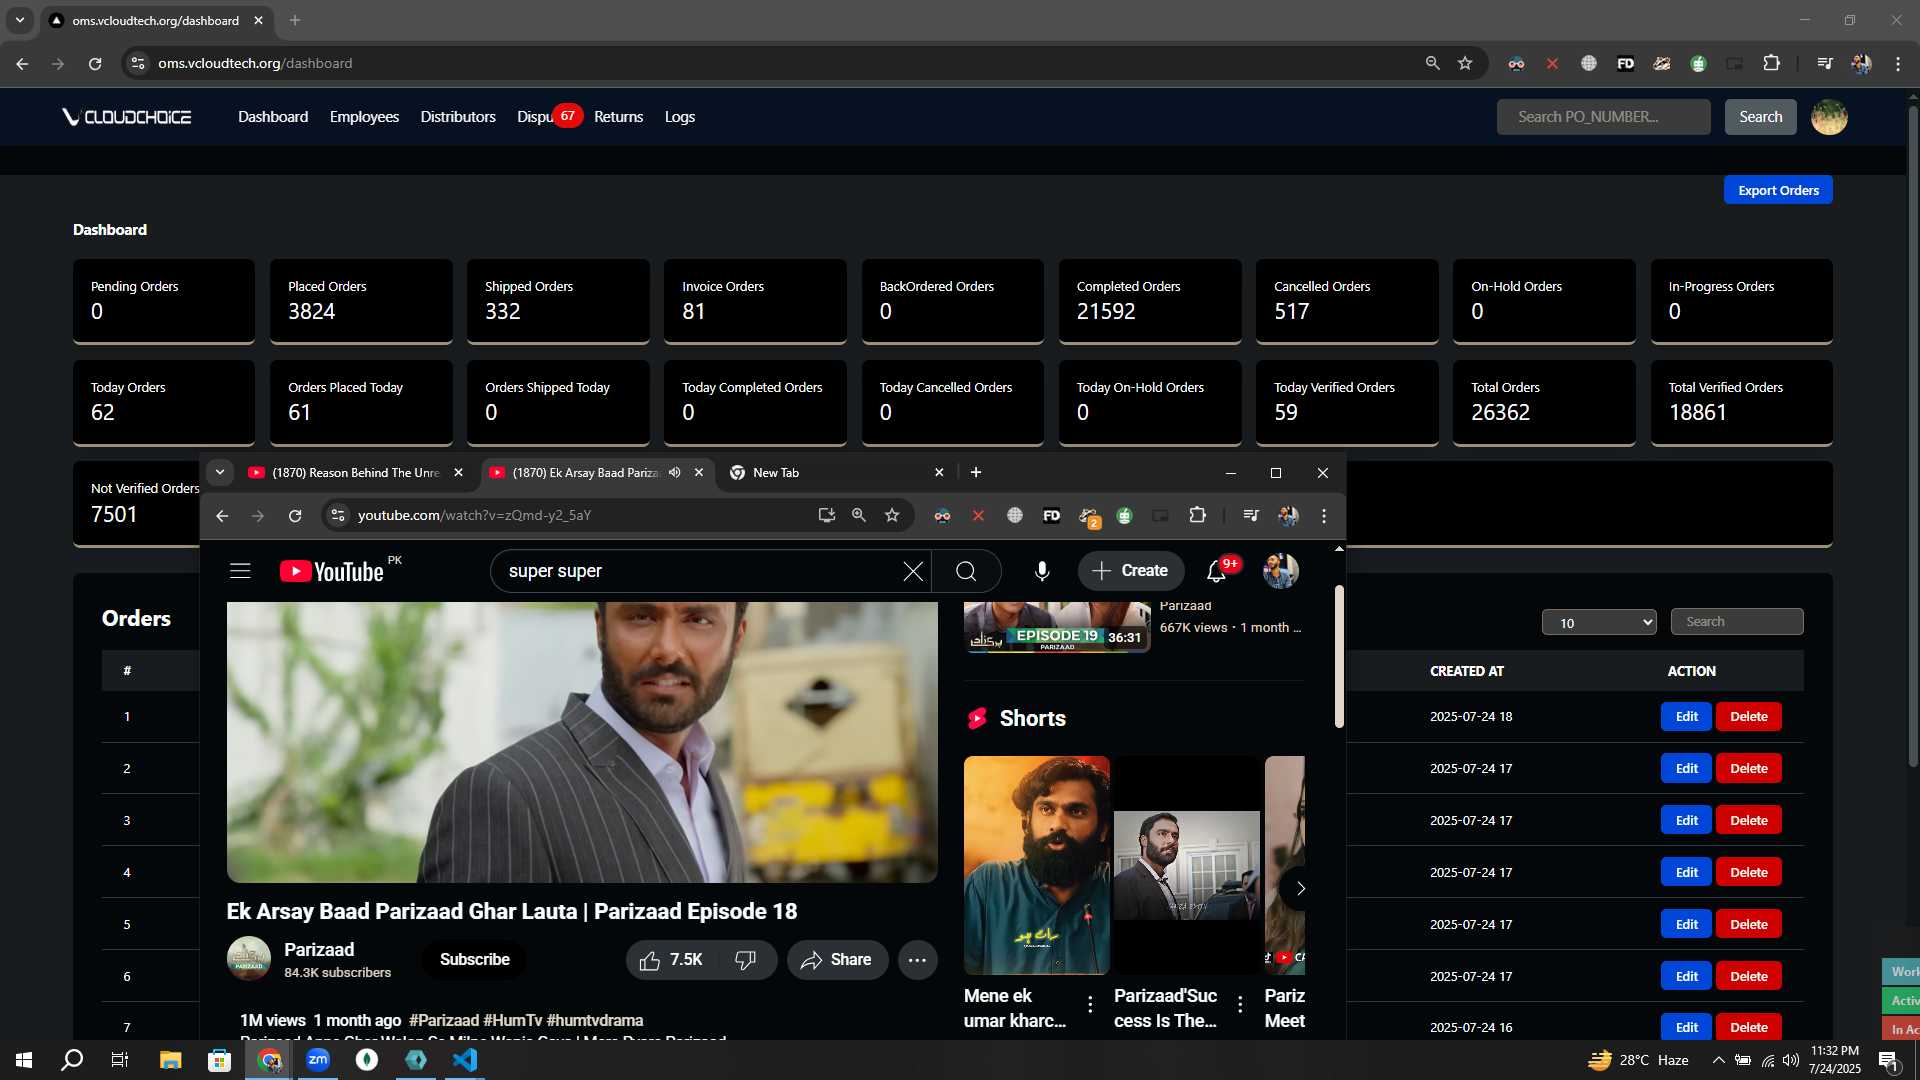The height and width of the screenshot is (1080, 1920).
Task: Open the YouTube account avatar menu
Action: pyautogui.click(x=1280, y=571)
